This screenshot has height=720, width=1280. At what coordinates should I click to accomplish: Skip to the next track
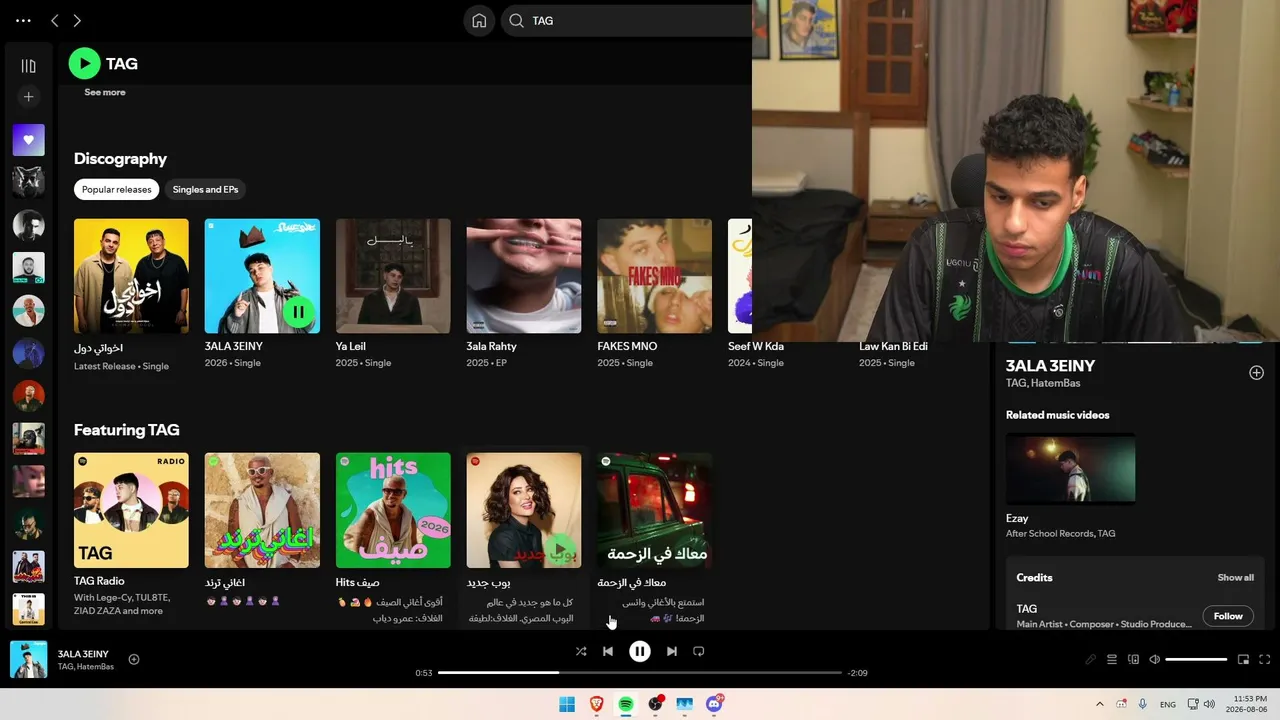tap(672, 651)
